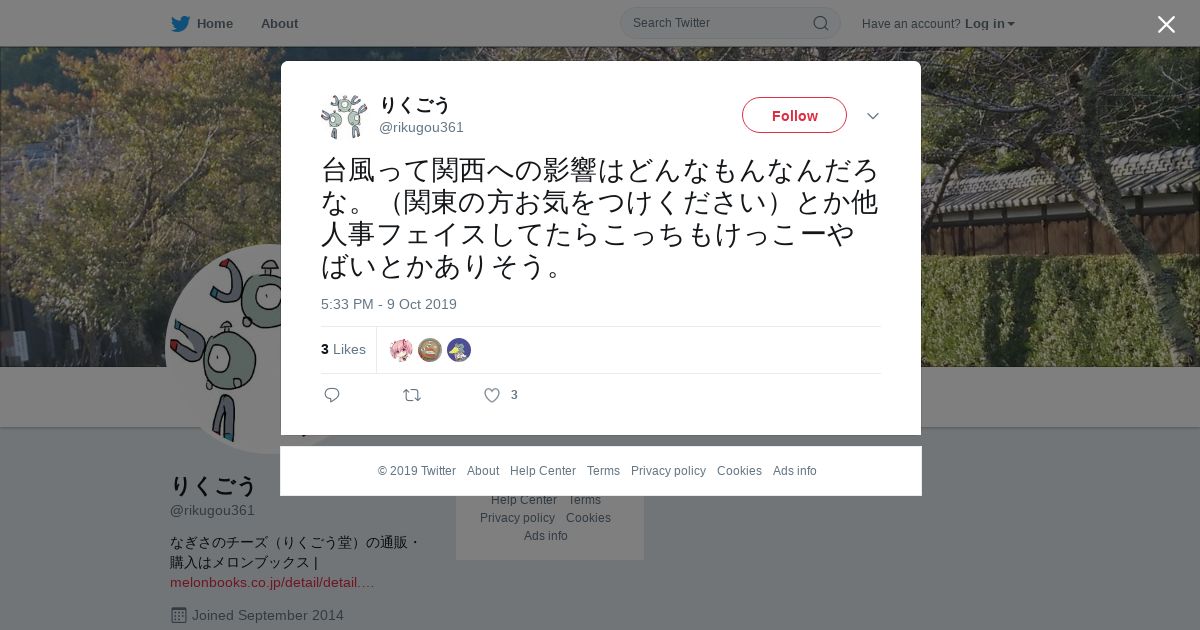Open the tweet timestamp 5:33 PM link
The height and width of the screenshot is (630, 1200).
point(389,304)
